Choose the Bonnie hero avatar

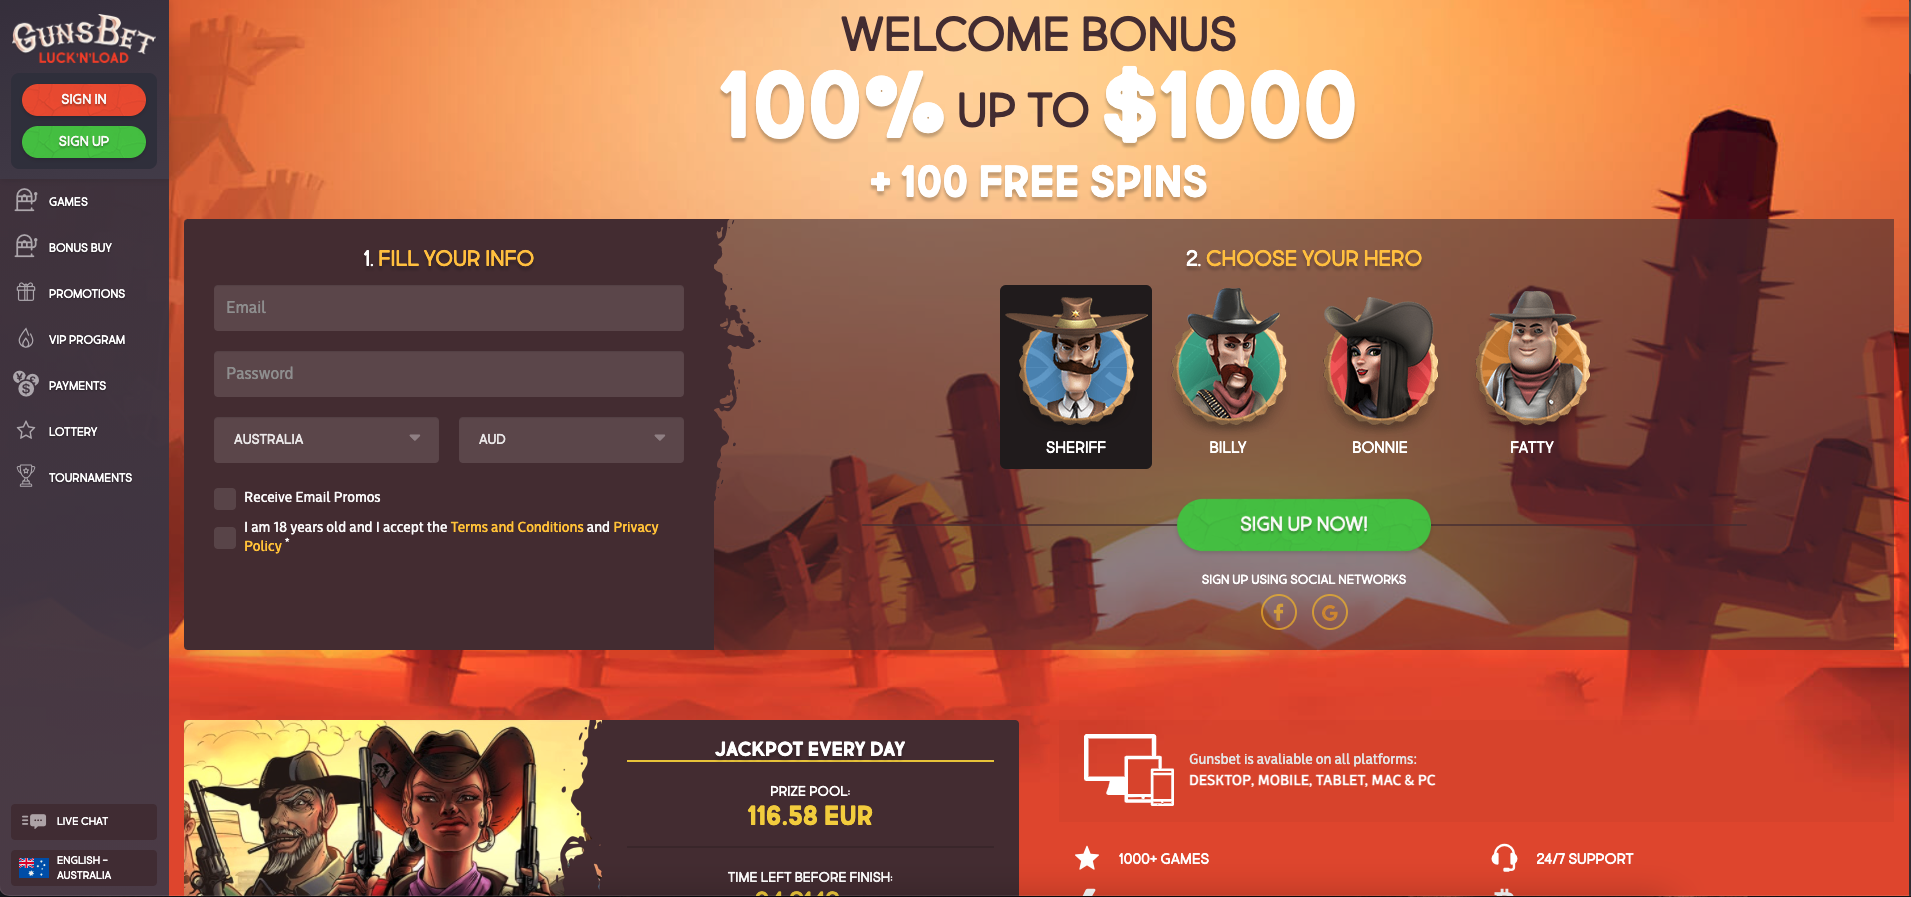[x=1380, y=375]
